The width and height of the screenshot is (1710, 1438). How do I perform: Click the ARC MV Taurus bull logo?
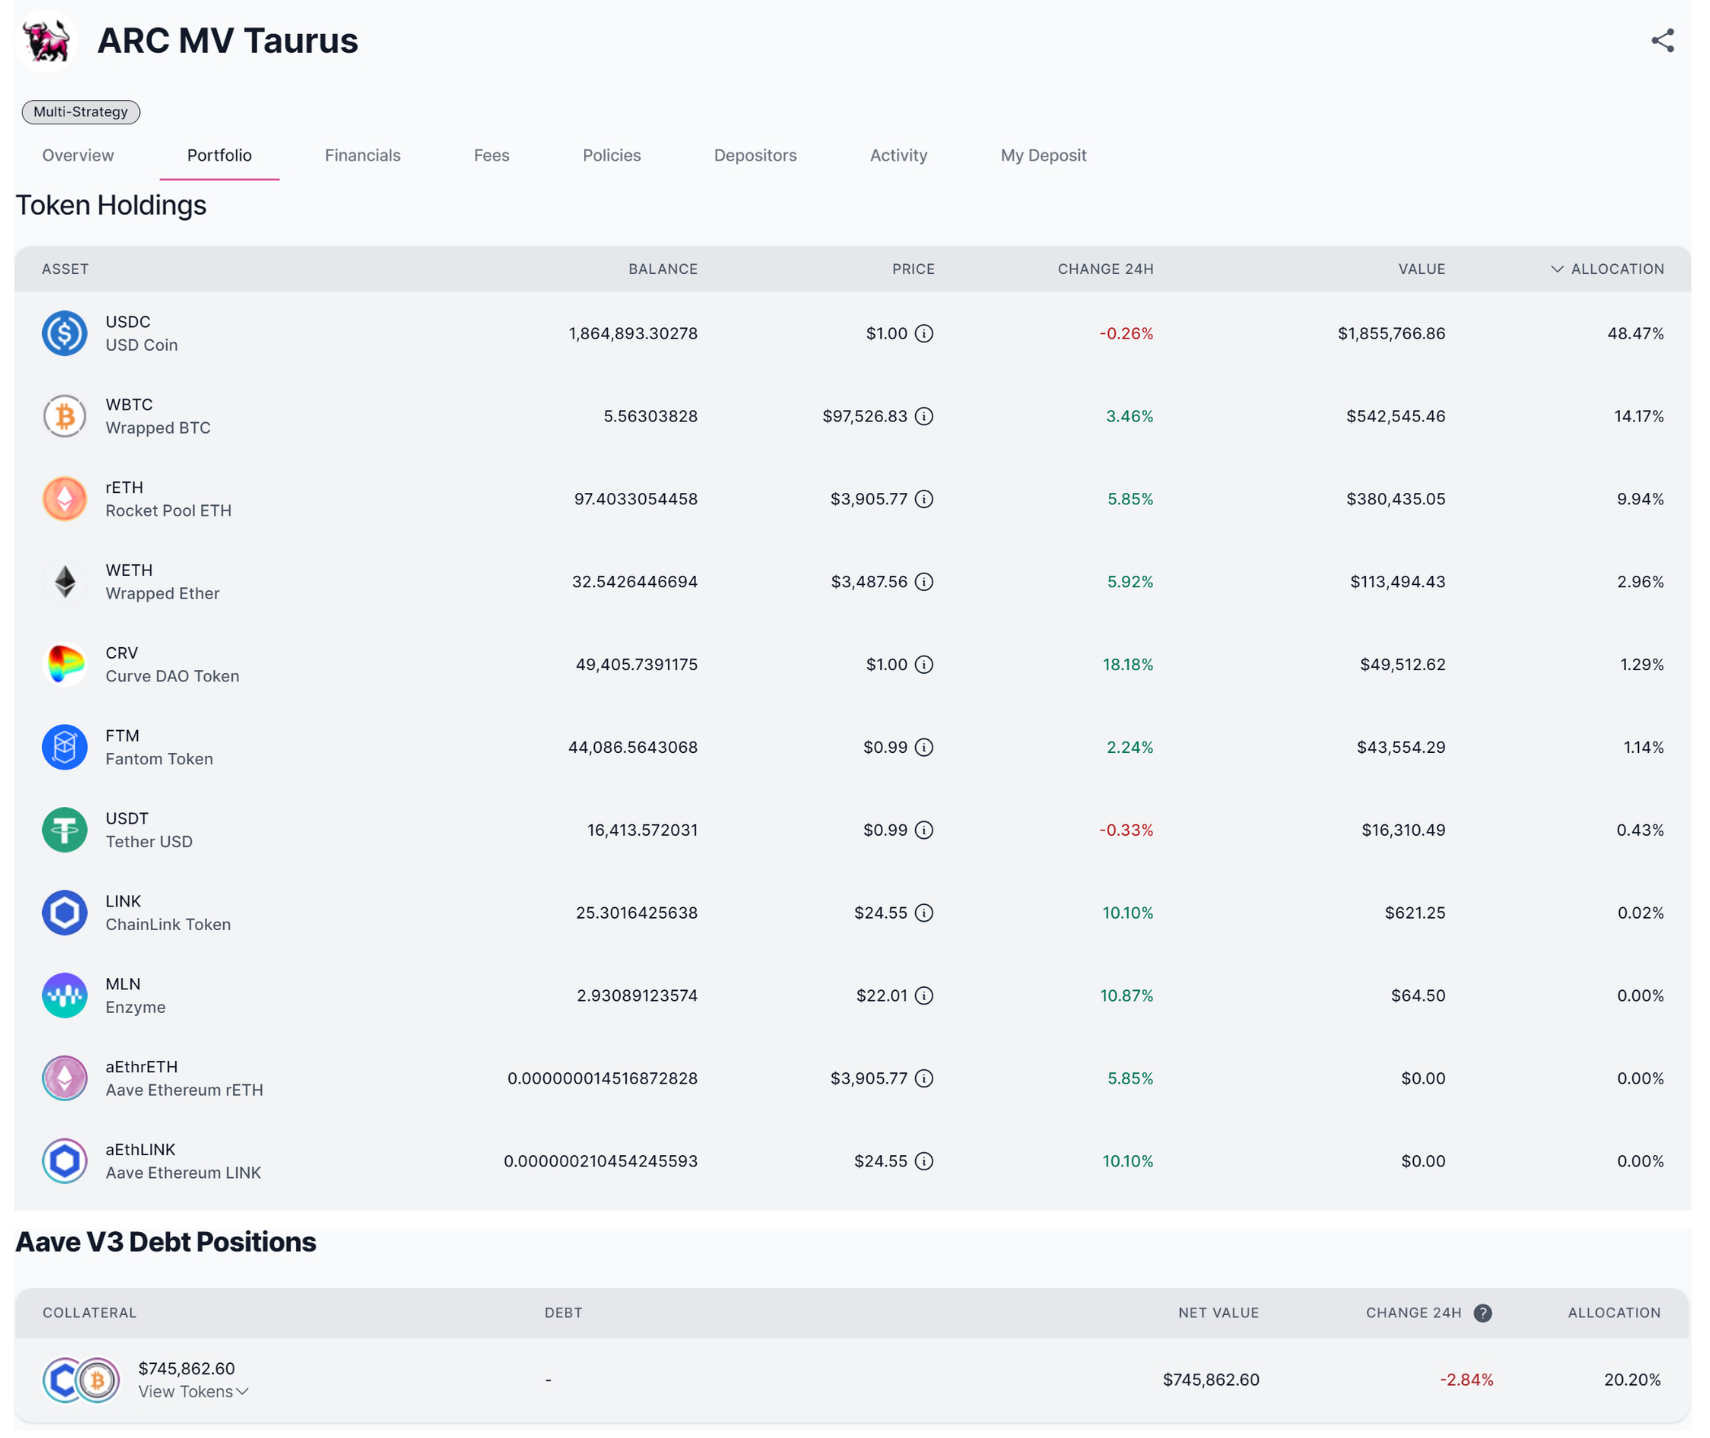[x=47, y=41]
